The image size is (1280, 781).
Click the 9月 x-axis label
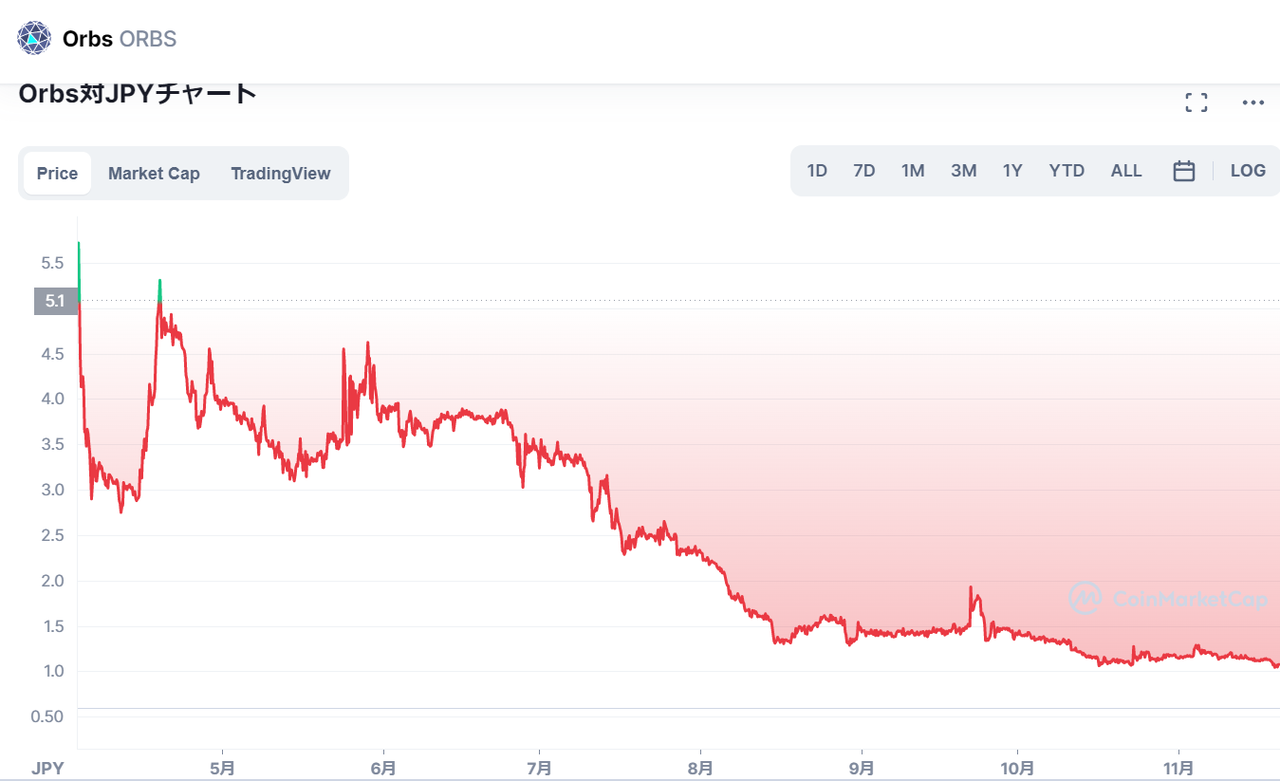(x=861, y=768)
